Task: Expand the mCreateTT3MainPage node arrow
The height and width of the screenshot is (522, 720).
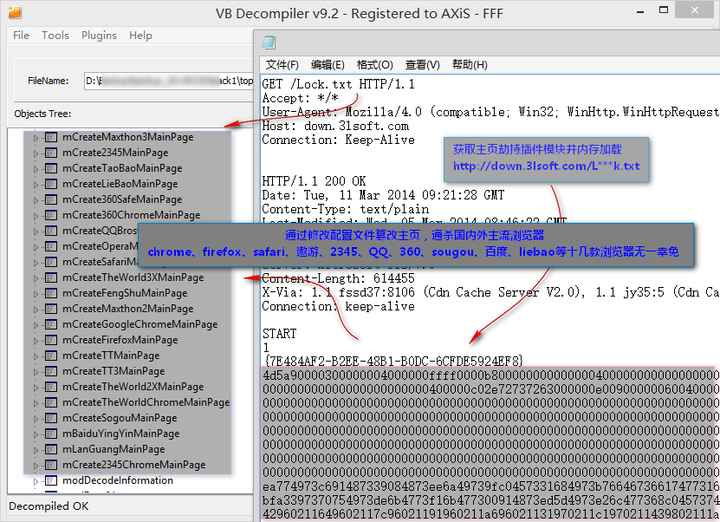Action: point(37,371)
